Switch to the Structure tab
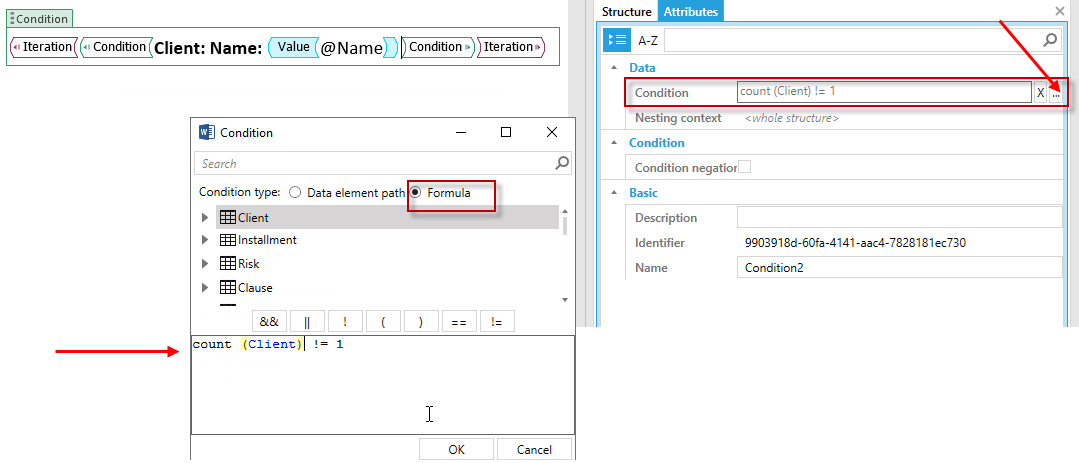 (x=626, y=12)
